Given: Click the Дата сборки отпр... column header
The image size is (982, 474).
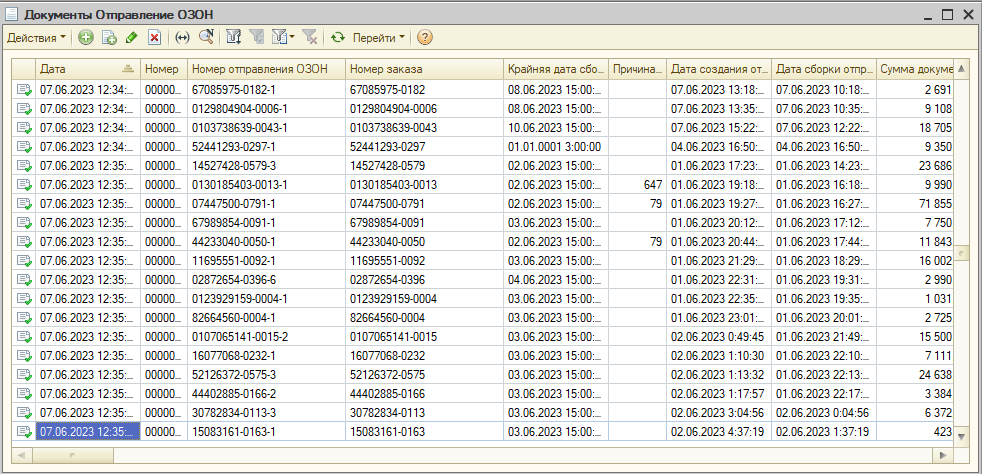Looking at the screenshot, I should (x=824, y=69).
